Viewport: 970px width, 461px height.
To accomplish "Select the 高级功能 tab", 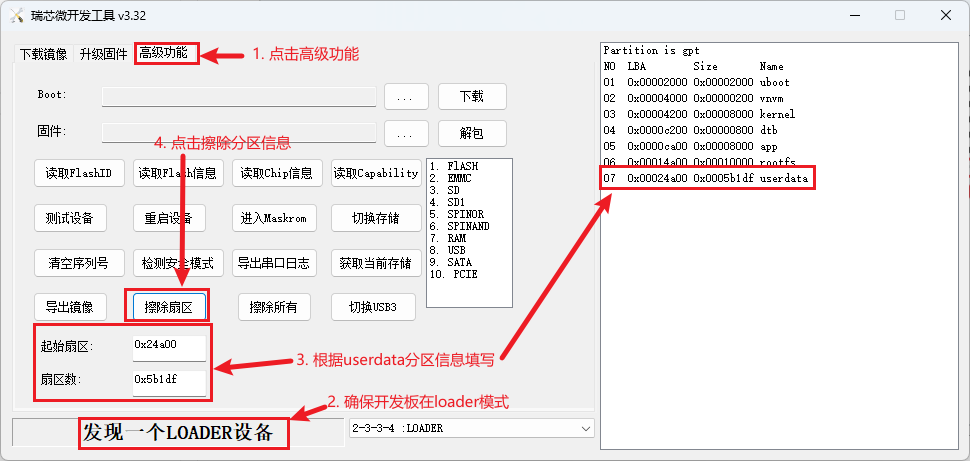I will pyautogui.click(x=163, y=53).
